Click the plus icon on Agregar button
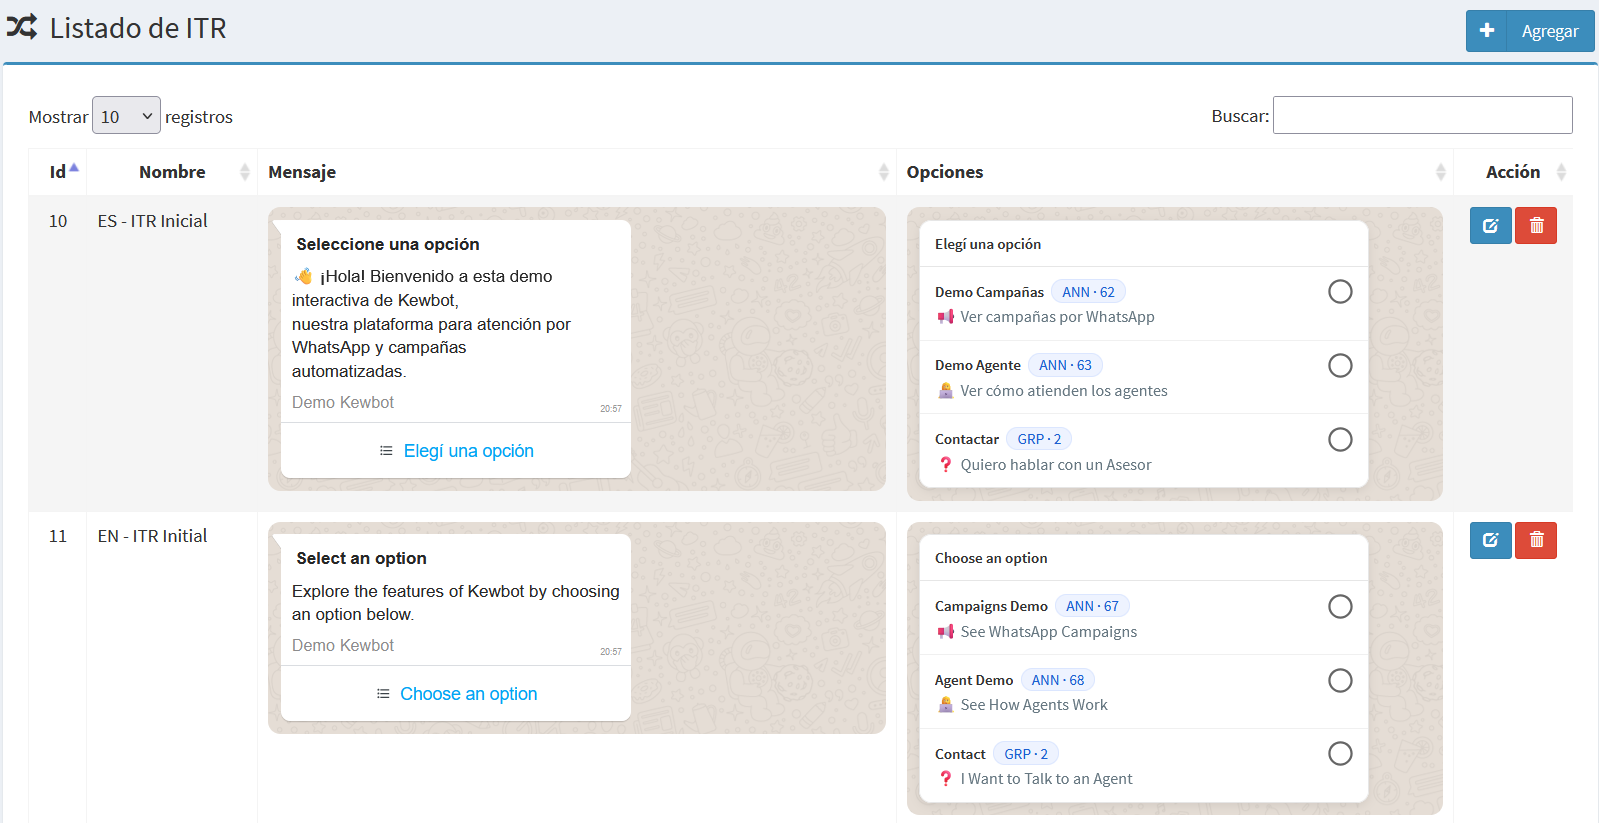Viewport: 1599px width, 823px height. point(1487,31)
